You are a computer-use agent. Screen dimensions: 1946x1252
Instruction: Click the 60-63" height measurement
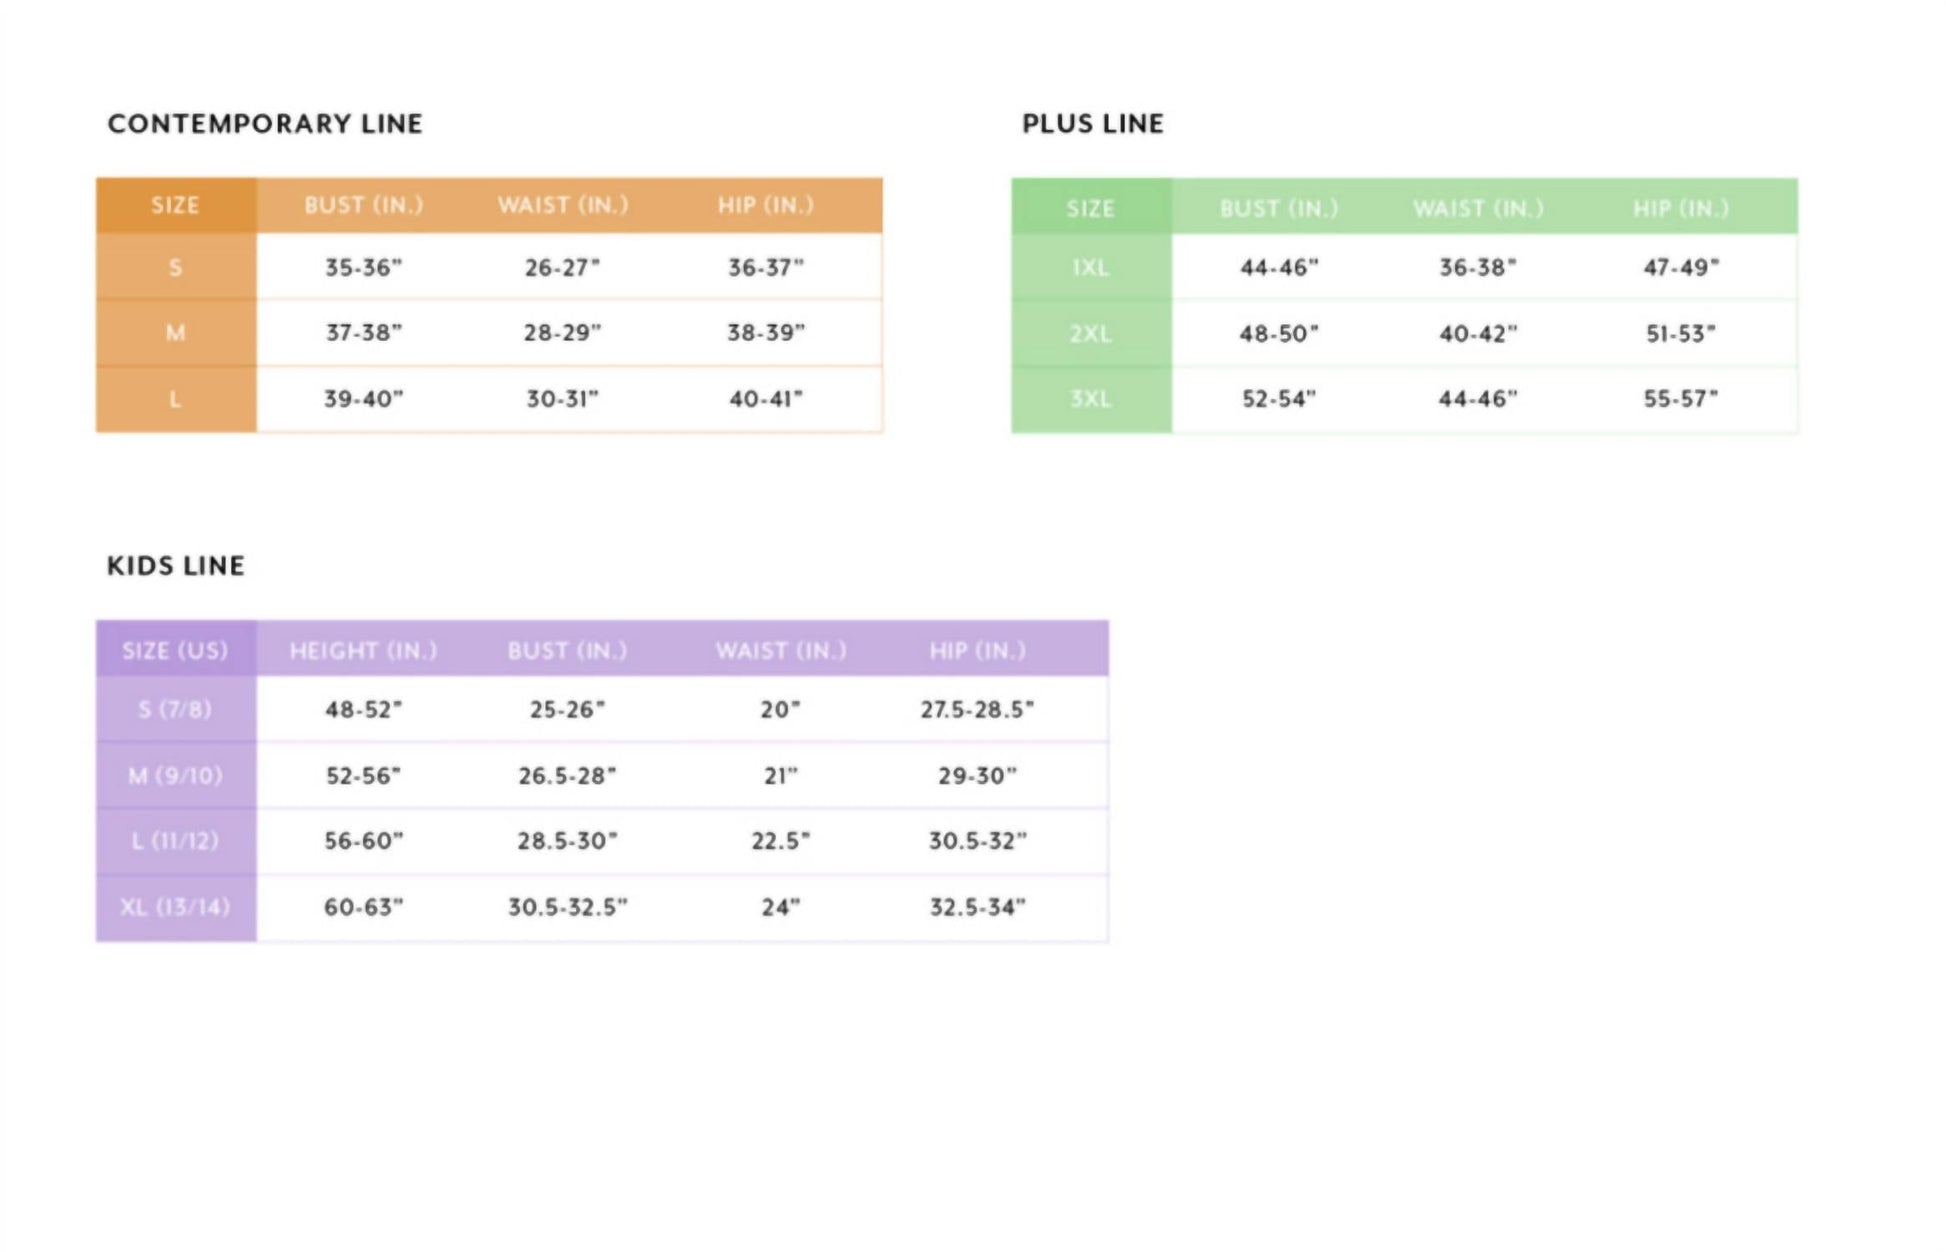[363, 907]
